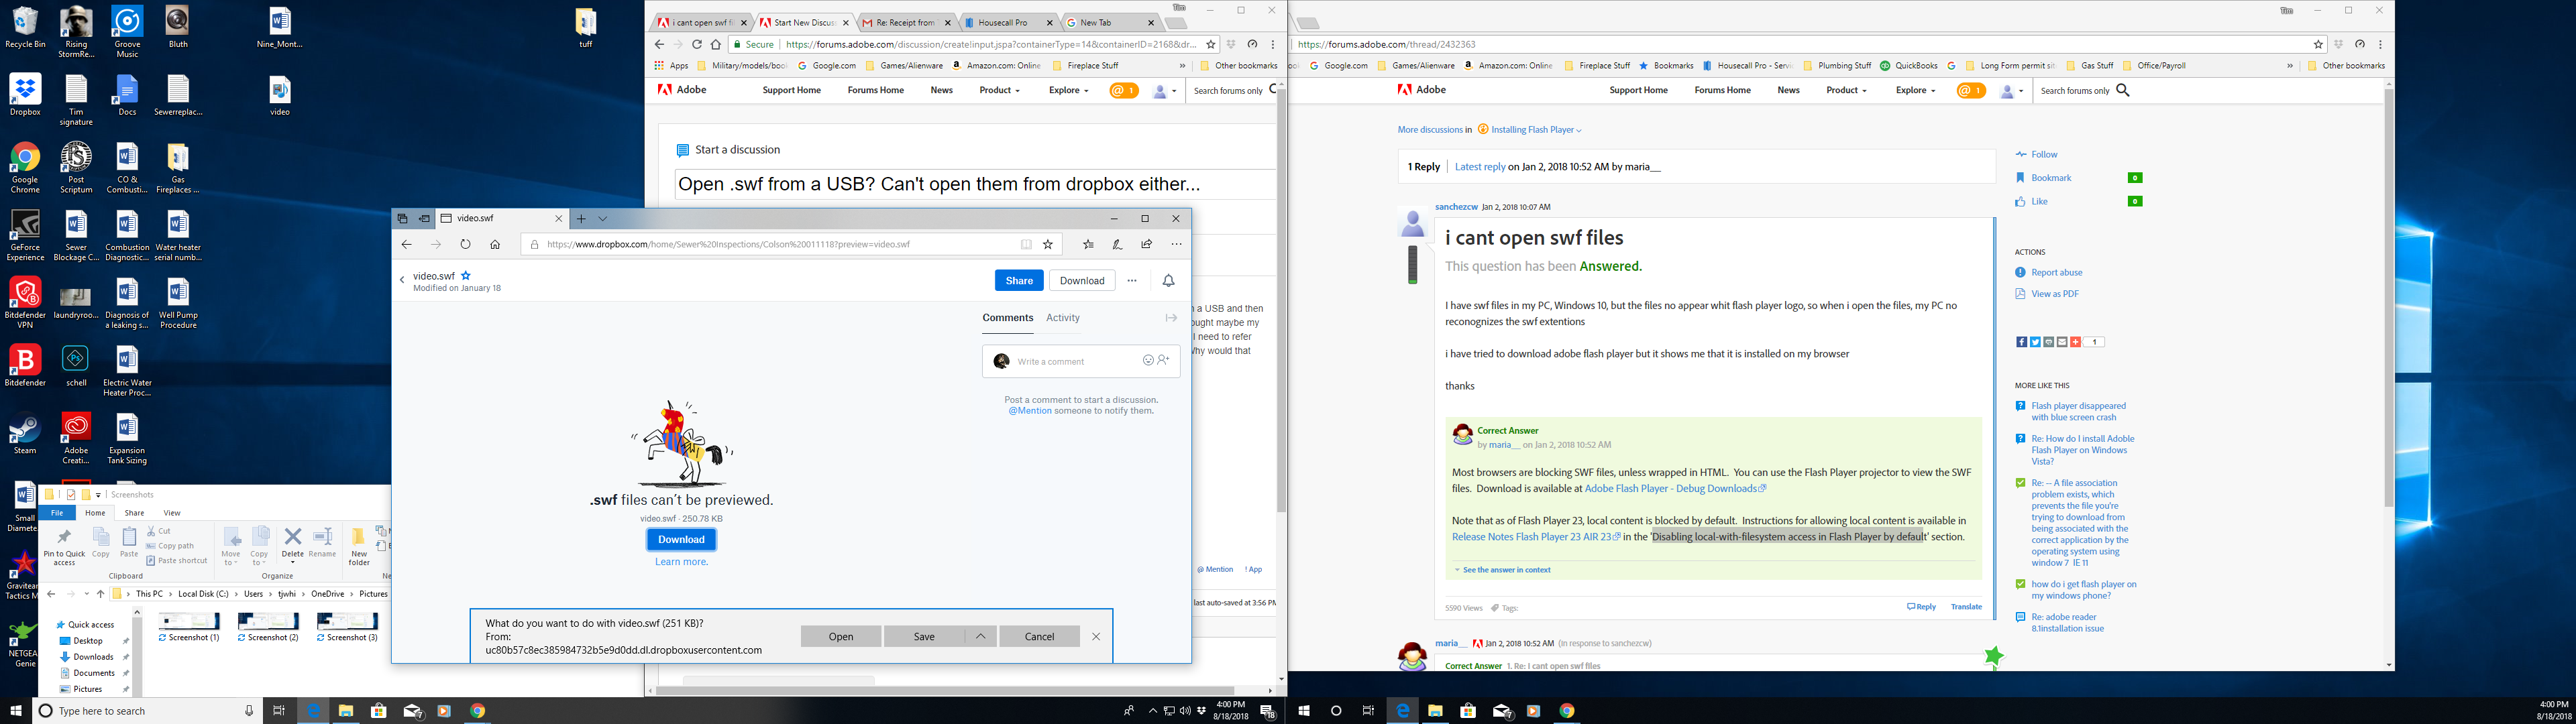Click Save in download prompt
The height and width of the screenshot is (724, 2576).
click(924, 636)
